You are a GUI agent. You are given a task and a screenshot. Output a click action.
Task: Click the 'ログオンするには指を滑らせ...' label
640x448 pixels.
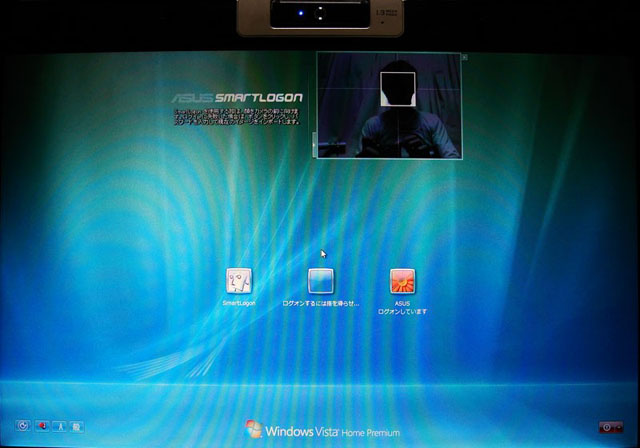point(321,304)
